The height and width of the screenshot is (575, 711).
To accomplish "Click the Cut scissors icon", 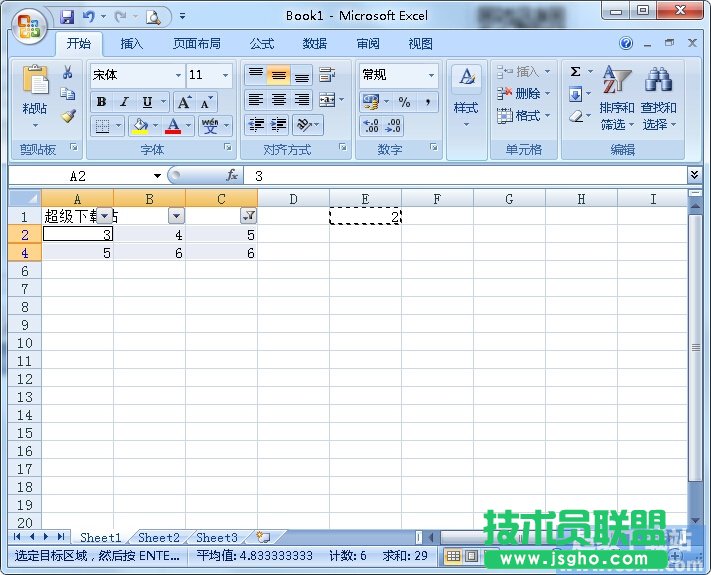I will point(68,73).
